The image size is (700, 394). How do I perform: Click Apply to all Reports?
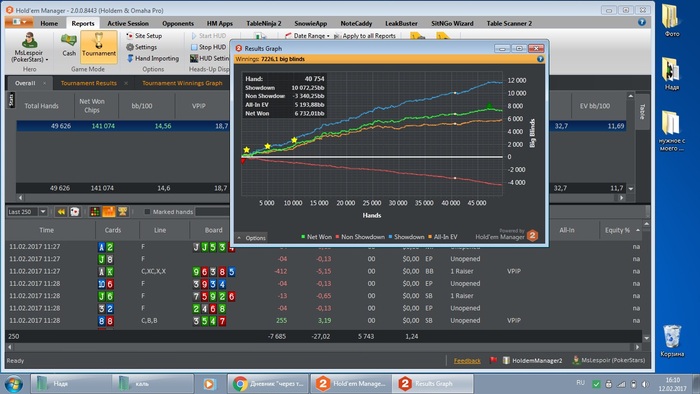pos(365,36)
